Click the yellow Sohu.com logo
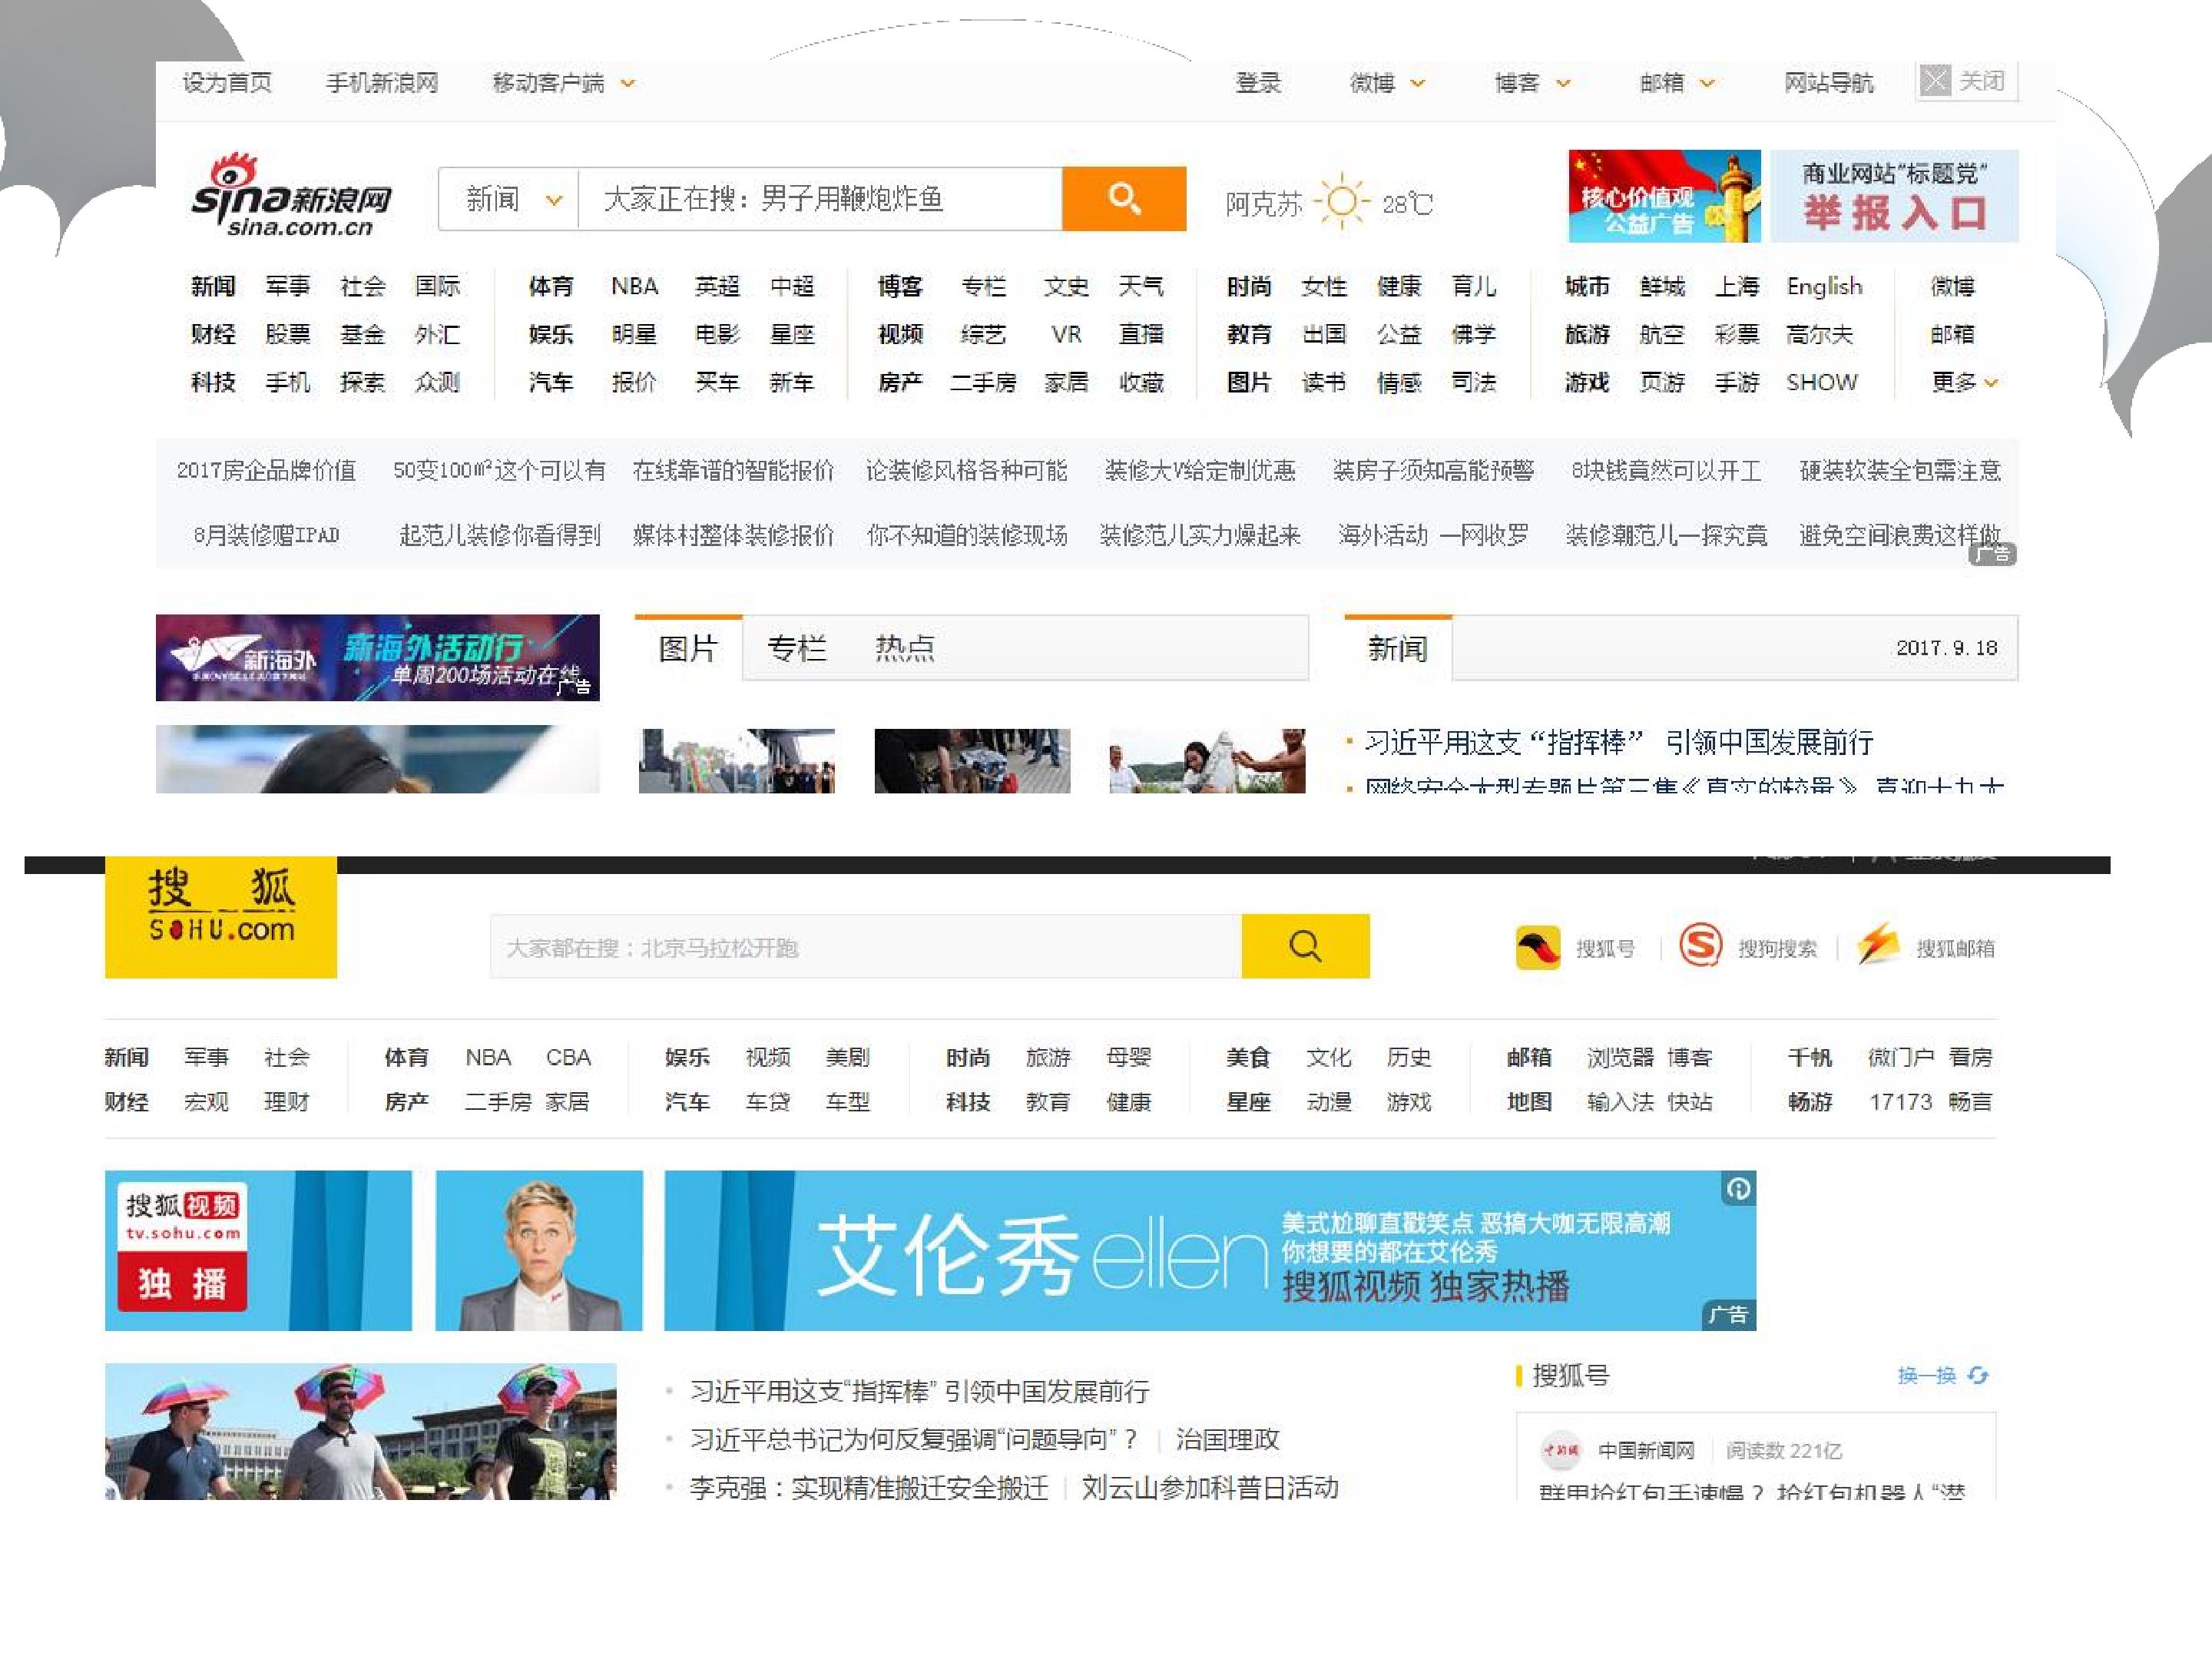This screenshot has height=1659, width=2212. (221, 917)
